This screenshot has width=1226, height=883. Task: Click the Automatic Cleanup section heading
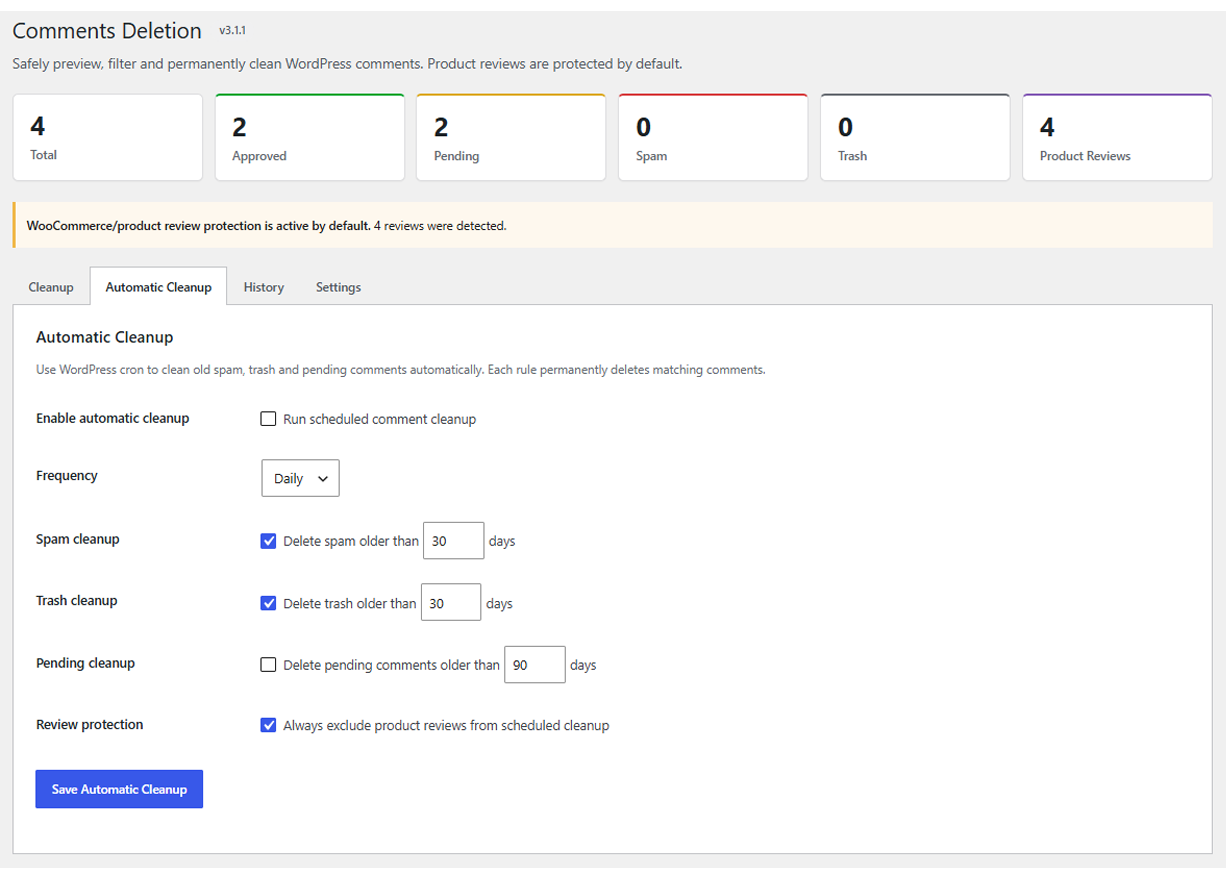104,337
